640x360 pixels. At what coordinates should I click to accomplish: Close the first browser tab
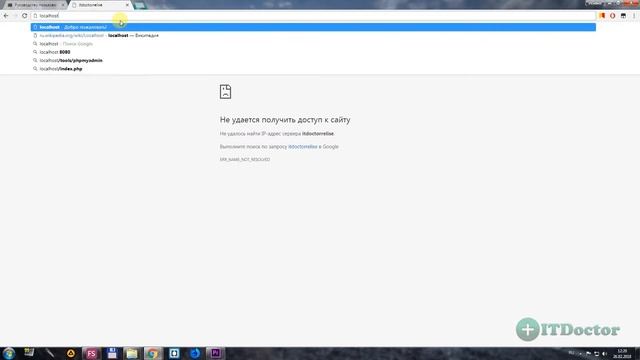pos(63,5)
